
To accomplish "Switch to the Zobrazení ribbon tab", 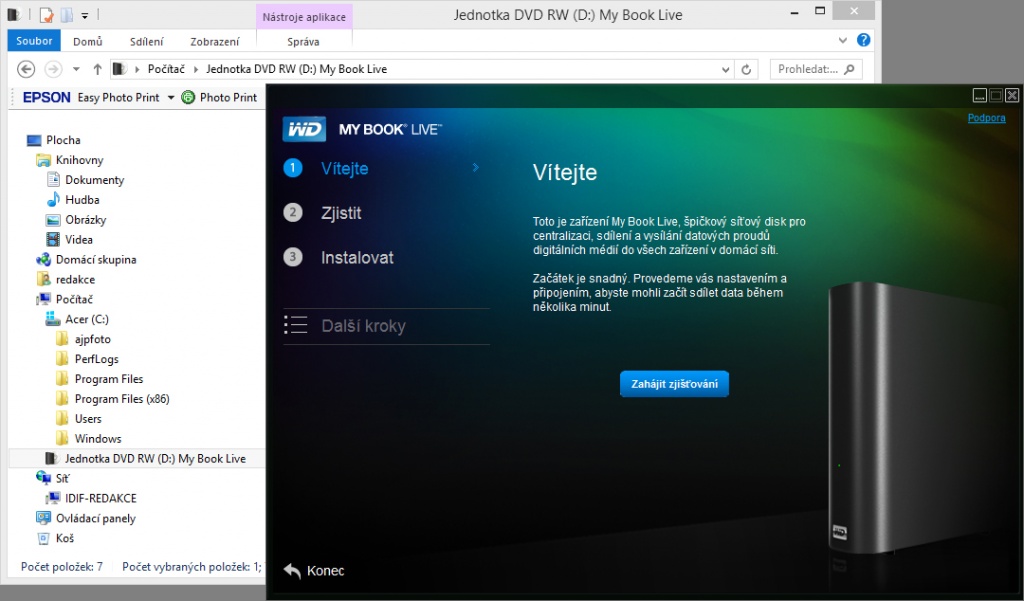I will 215,41.
